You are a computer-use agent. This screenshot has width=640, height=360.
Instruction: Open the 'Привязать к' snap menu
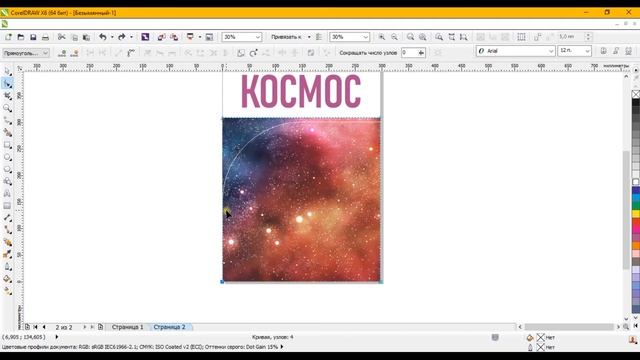coord(290,37)
